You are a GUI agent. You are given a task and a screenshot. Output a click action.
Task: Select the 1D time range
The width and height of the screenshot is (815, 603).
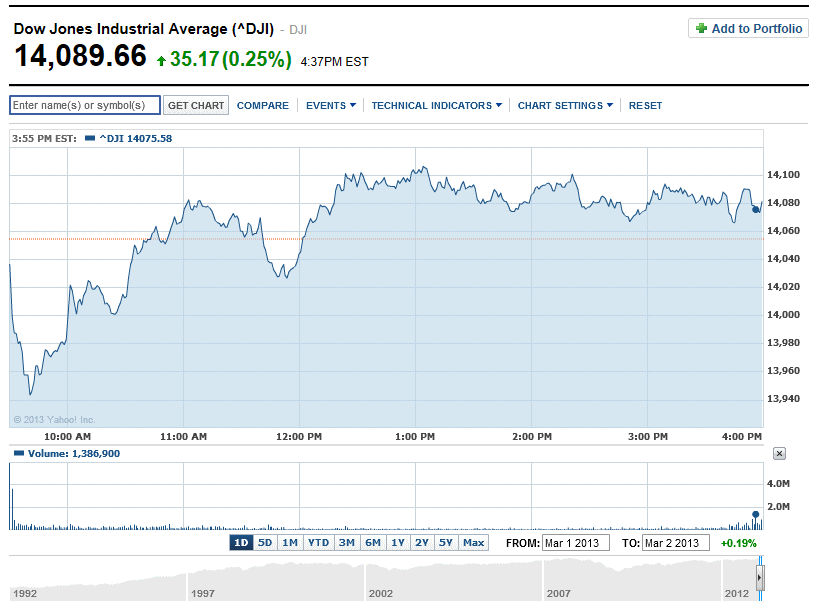click(241, 543)
